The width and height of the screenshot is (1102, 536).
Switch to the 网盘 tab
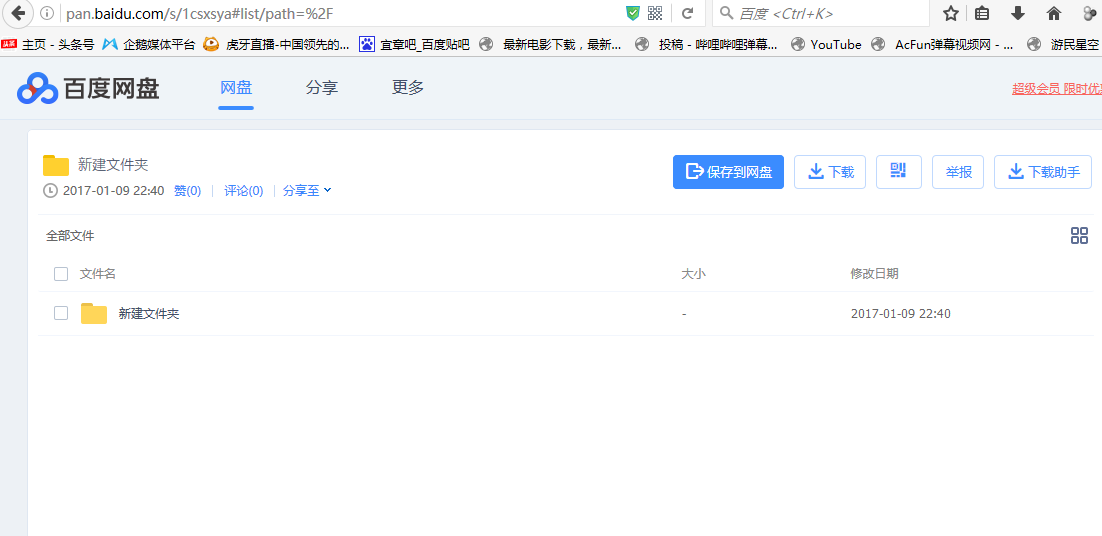[x=236, y=88]
